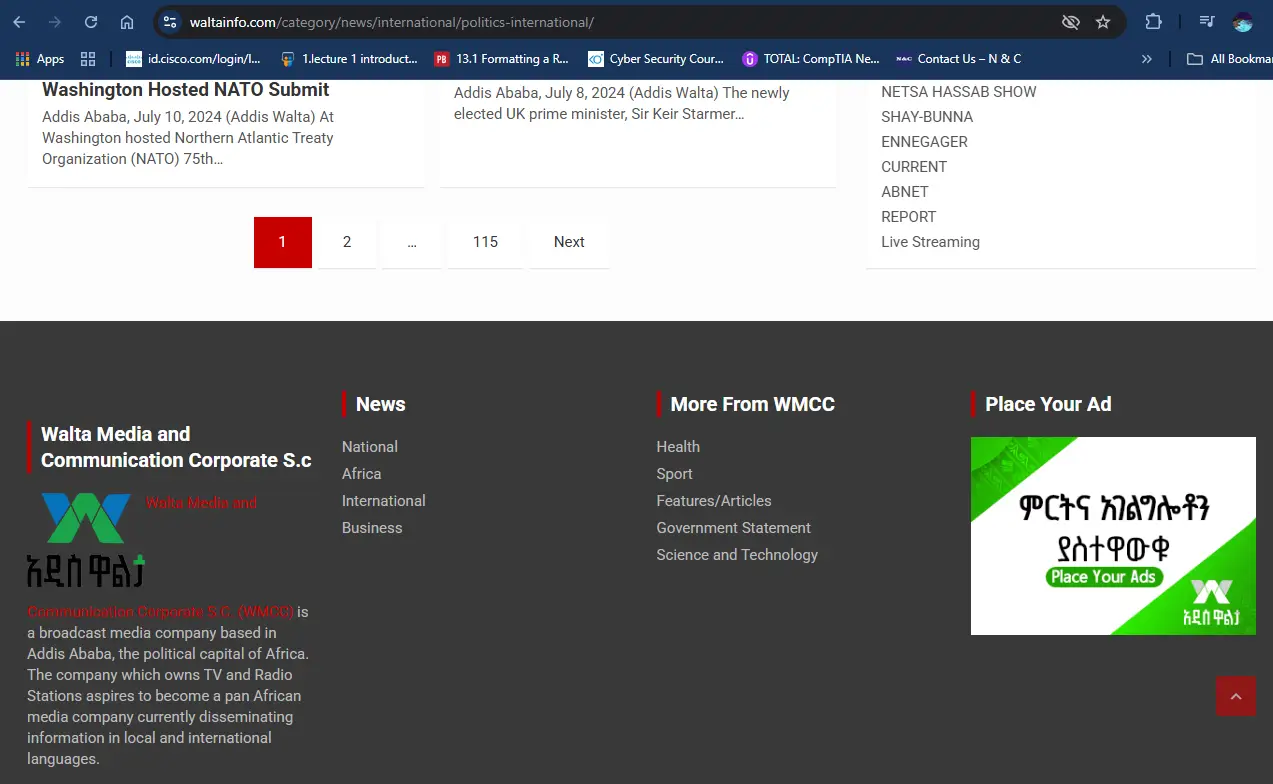
Task: Open the '13.1 Formatting a R...' bookmark
Action: (x=502, y=59)
